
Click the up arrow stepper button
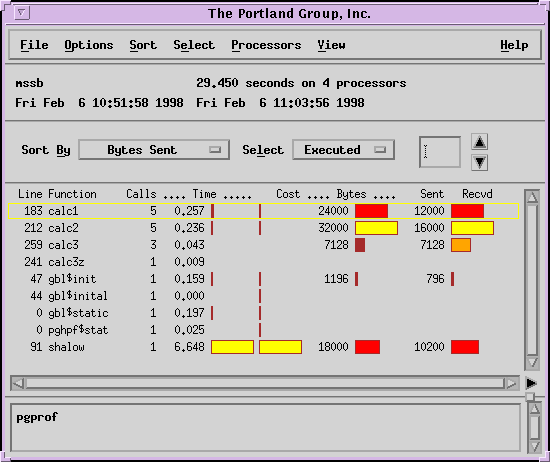479,142
